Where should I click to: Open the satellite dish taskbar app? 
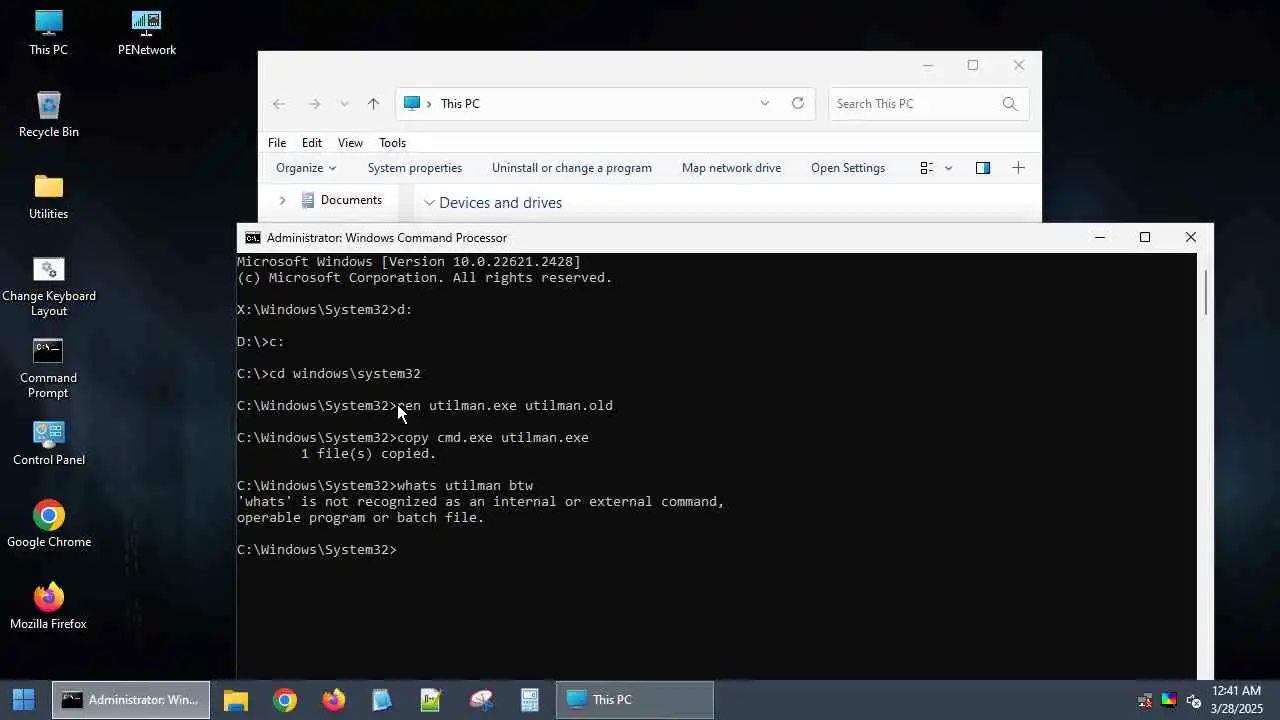click(481, 700)
